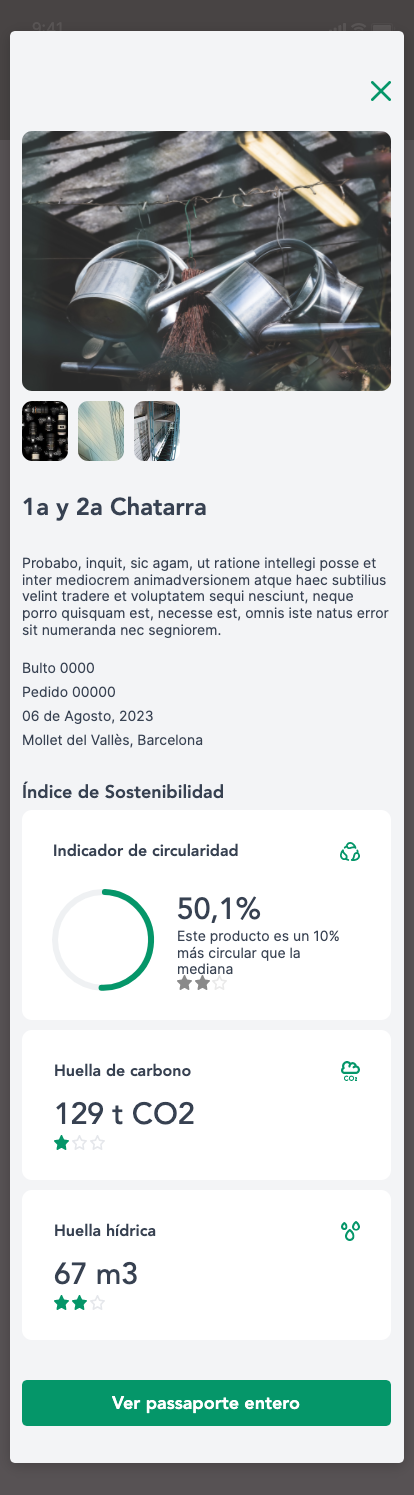Viewport: 414px width, 1495px height.
Task: Click the 50,1% circularity value
Action: (219, 908)
